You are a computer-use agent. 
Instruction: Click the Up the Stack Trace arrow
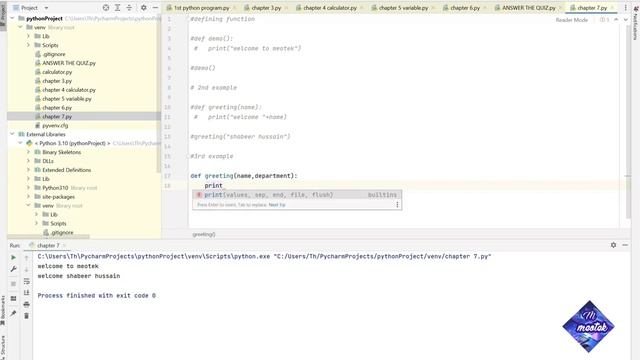(x=27, y=258)
